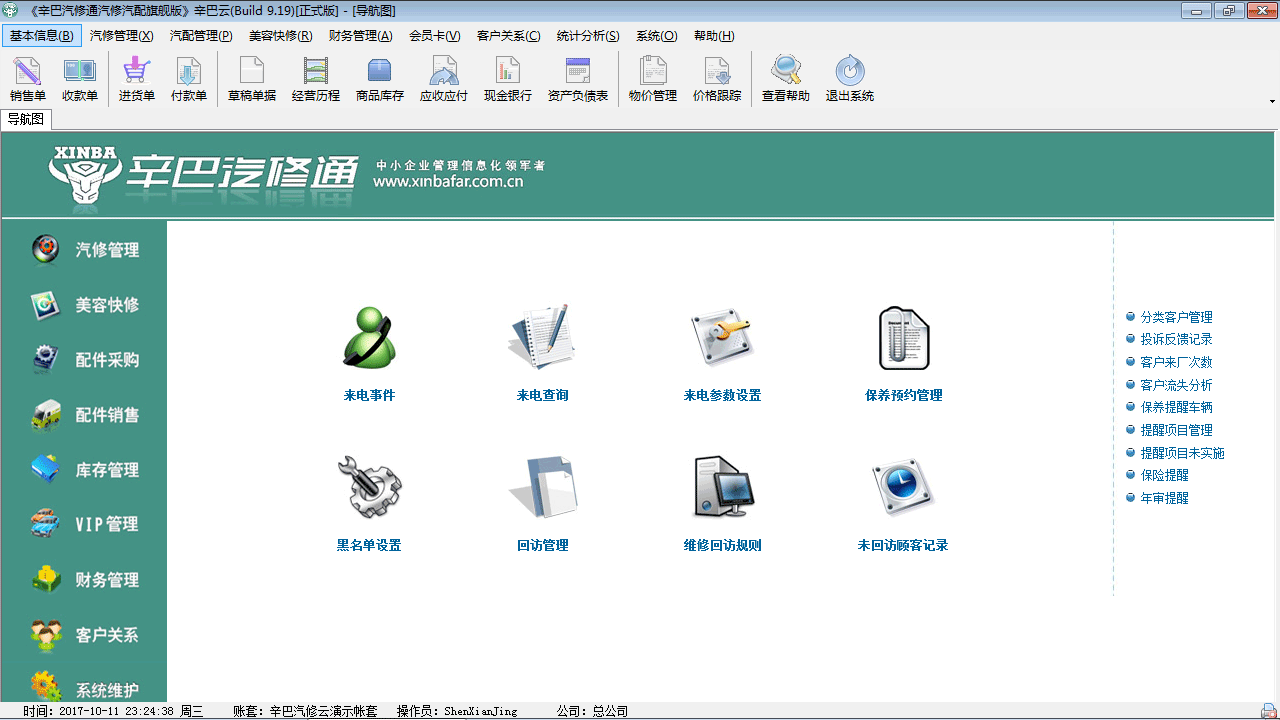Open the 汽修管理(X) menu
The width and height of the screenshot is (1280, 720).
(x=122, y=36)
